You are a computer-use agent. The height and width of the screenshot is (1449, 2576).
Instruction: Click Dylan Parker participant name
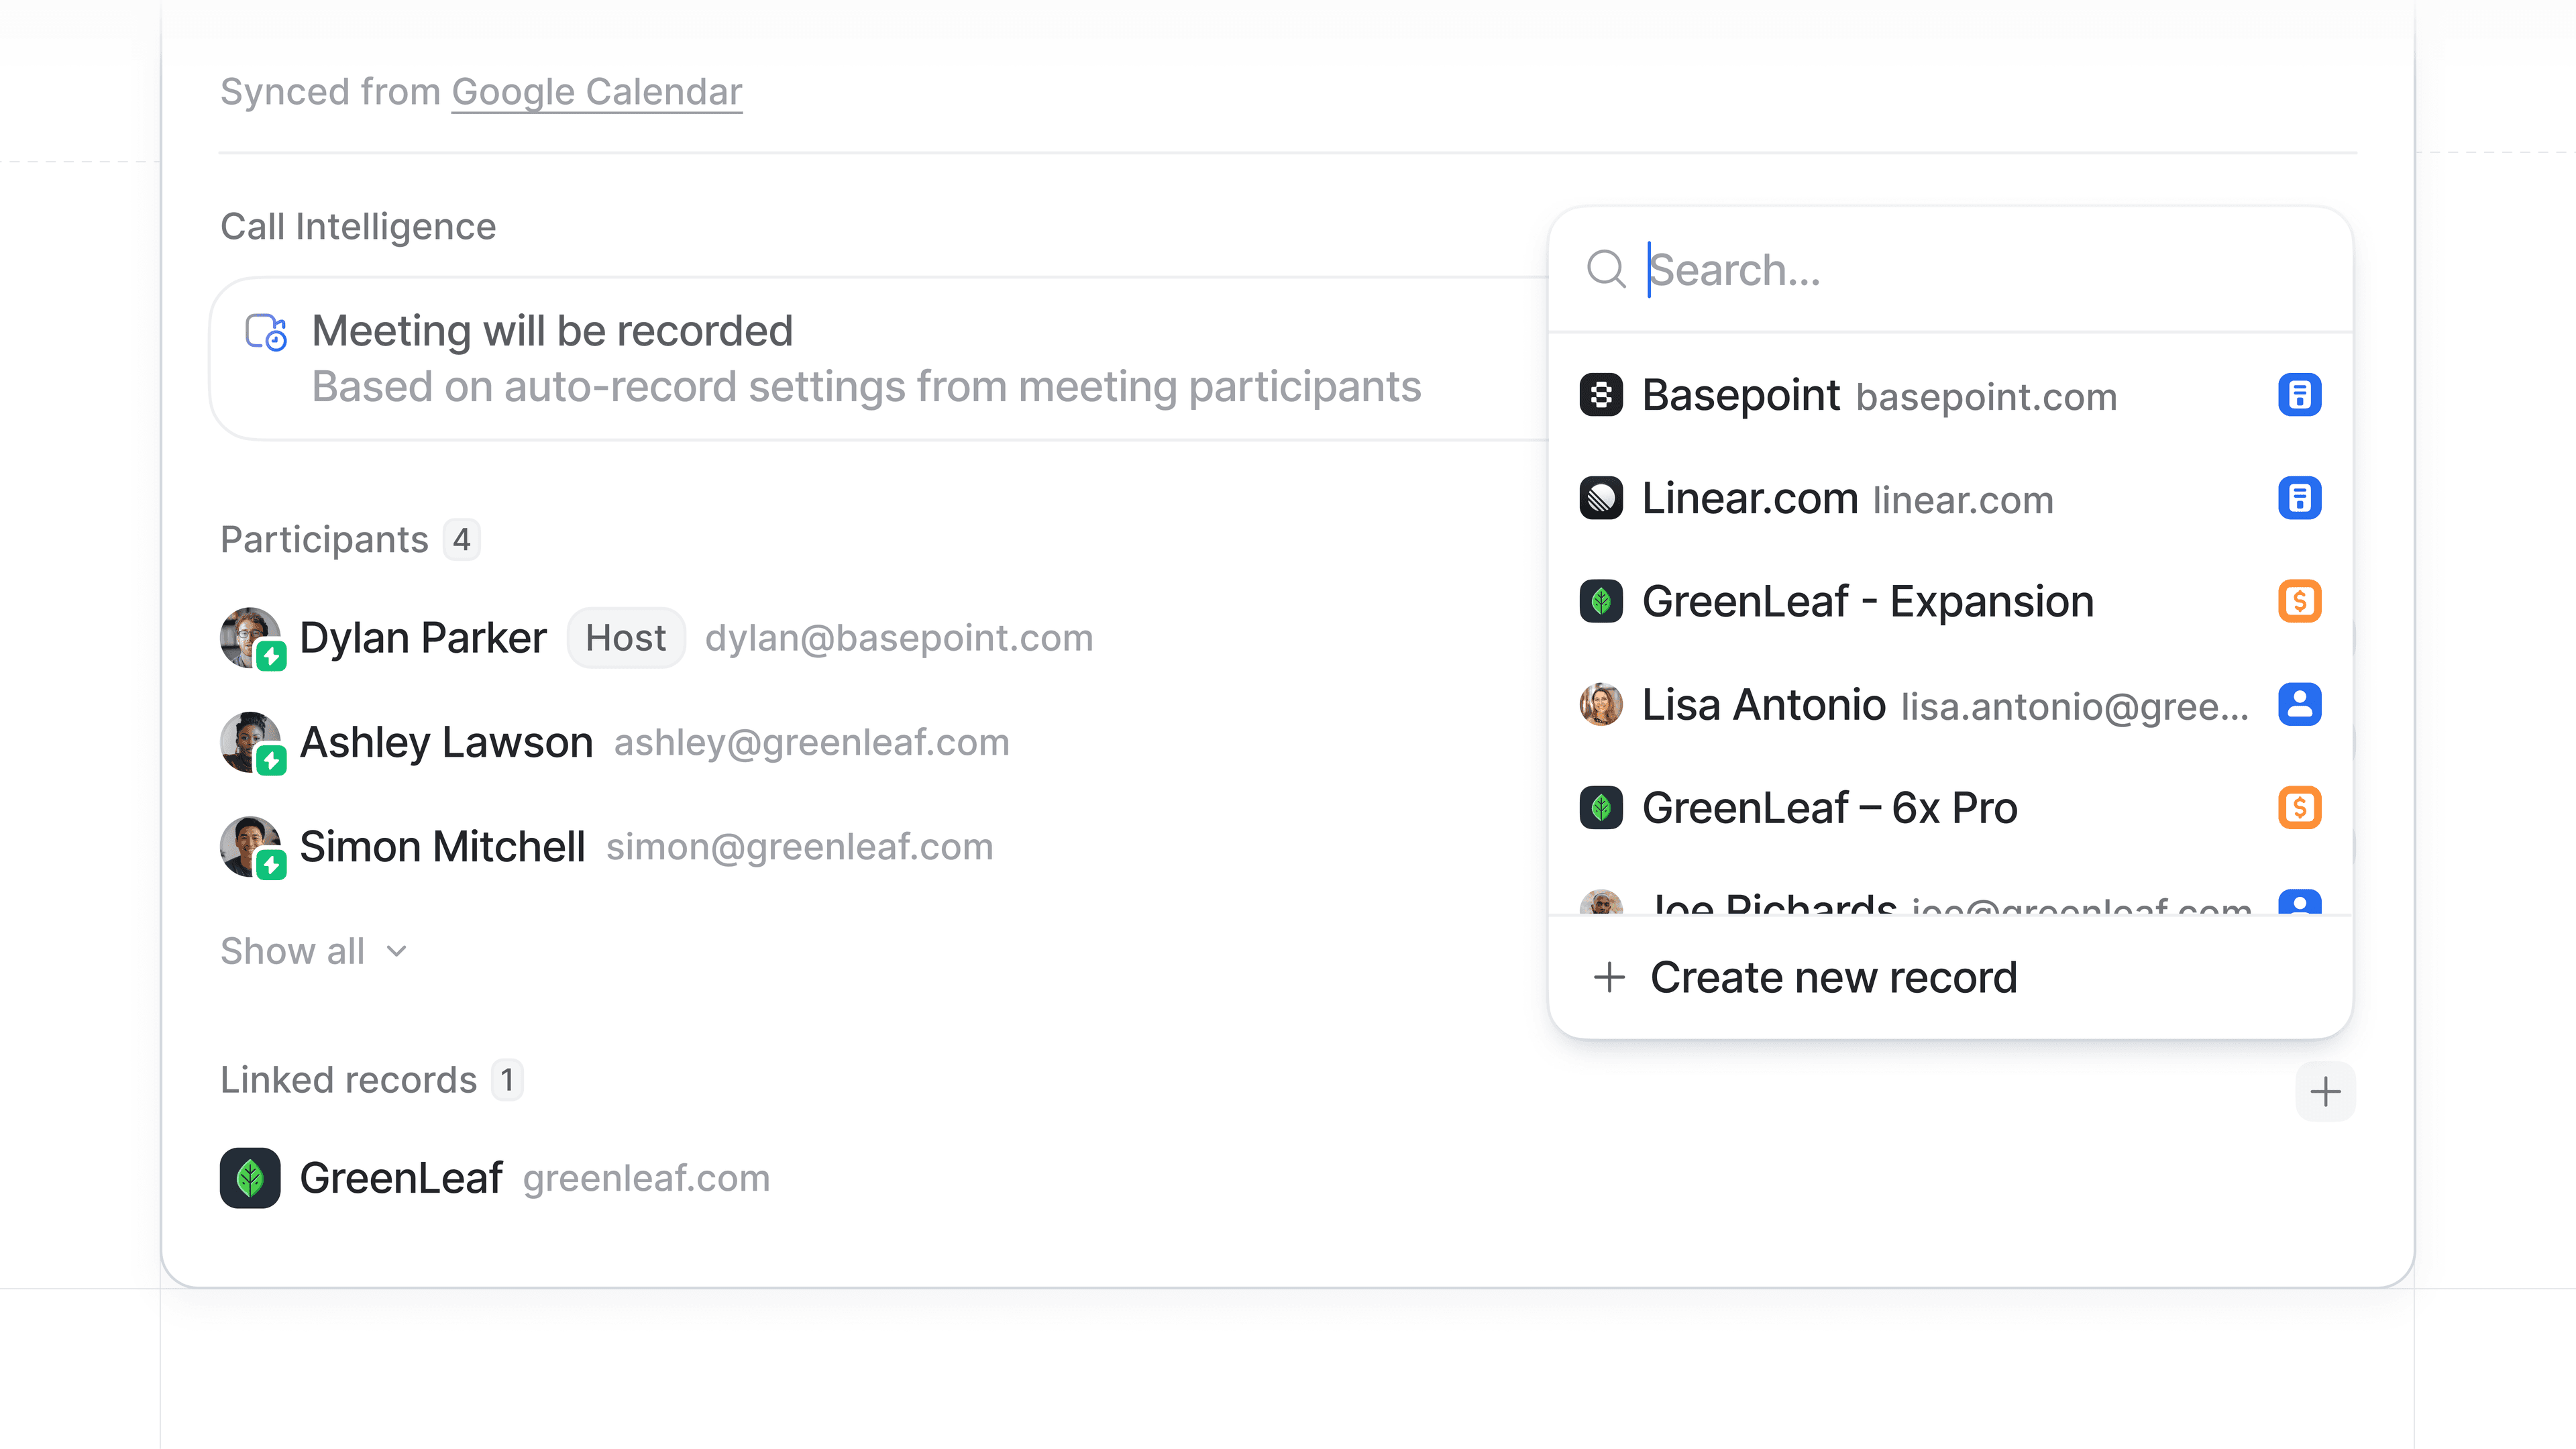click(x=423, y=638)
